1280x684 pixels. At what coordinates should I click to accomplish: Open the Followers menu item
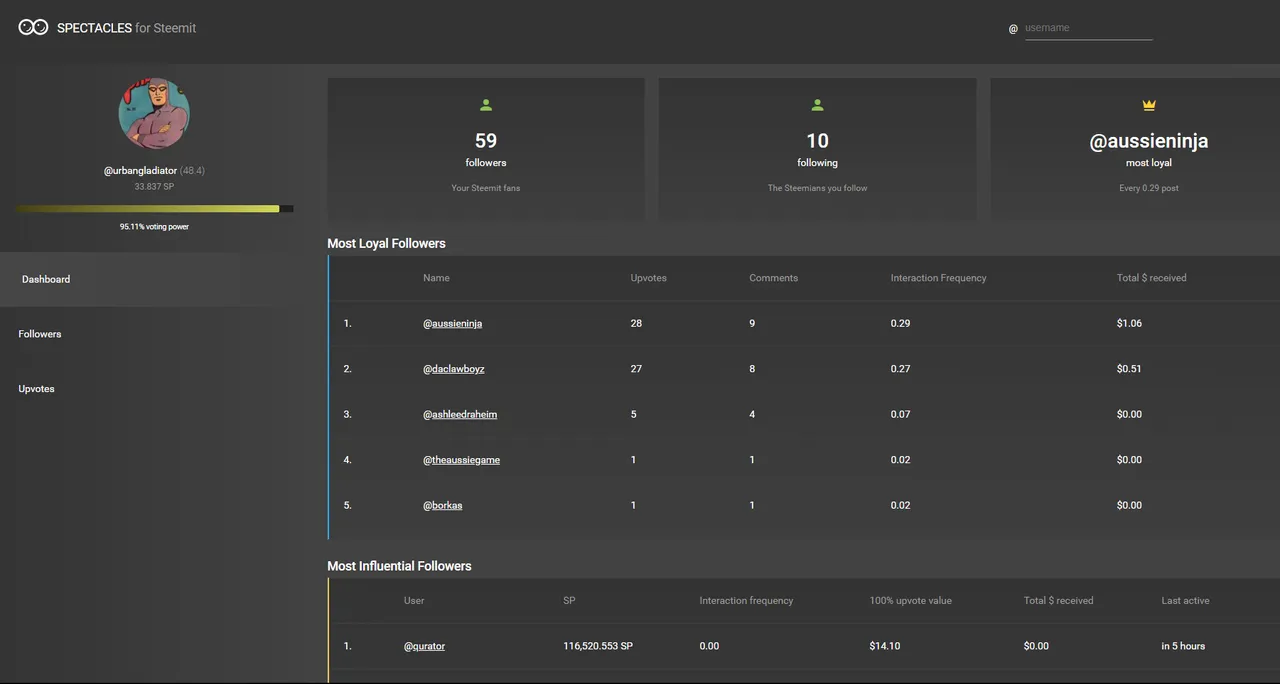click(x=40, y=334)
